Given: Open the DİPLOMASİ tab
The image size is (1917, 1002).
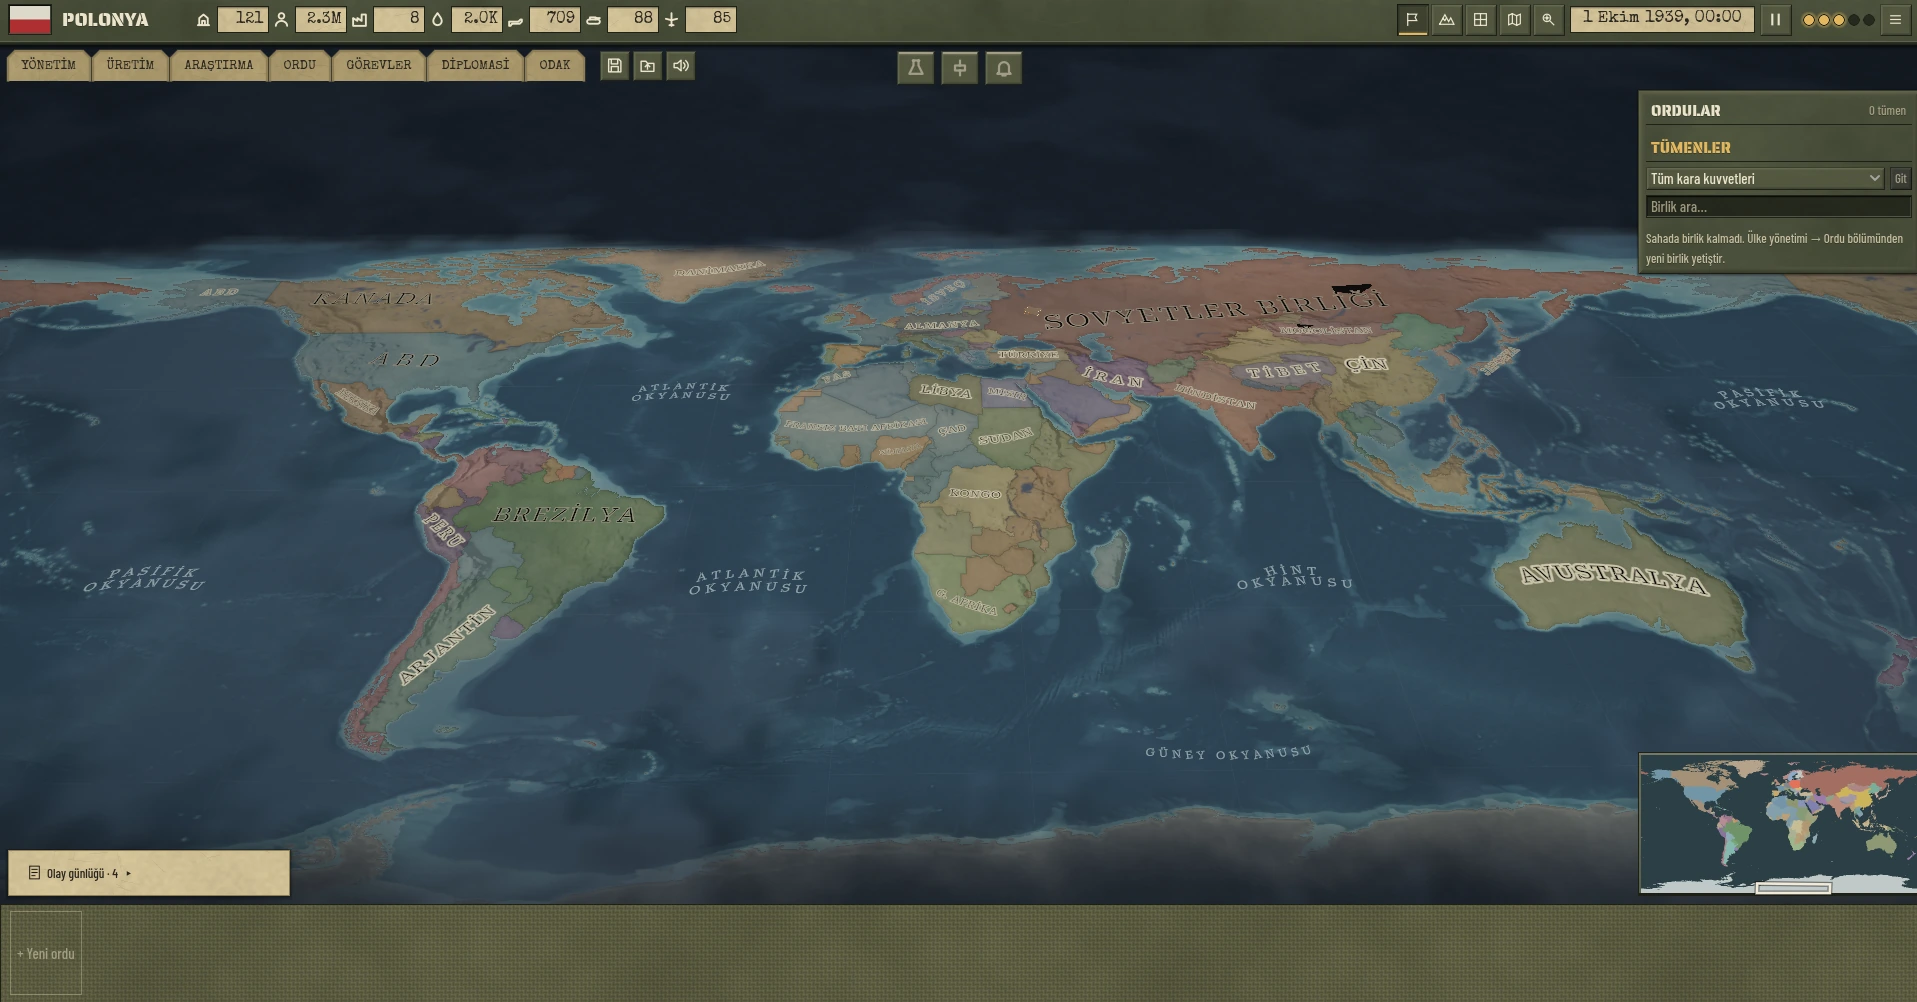Looking at the screenshot, I should click(x=475, y=65).
